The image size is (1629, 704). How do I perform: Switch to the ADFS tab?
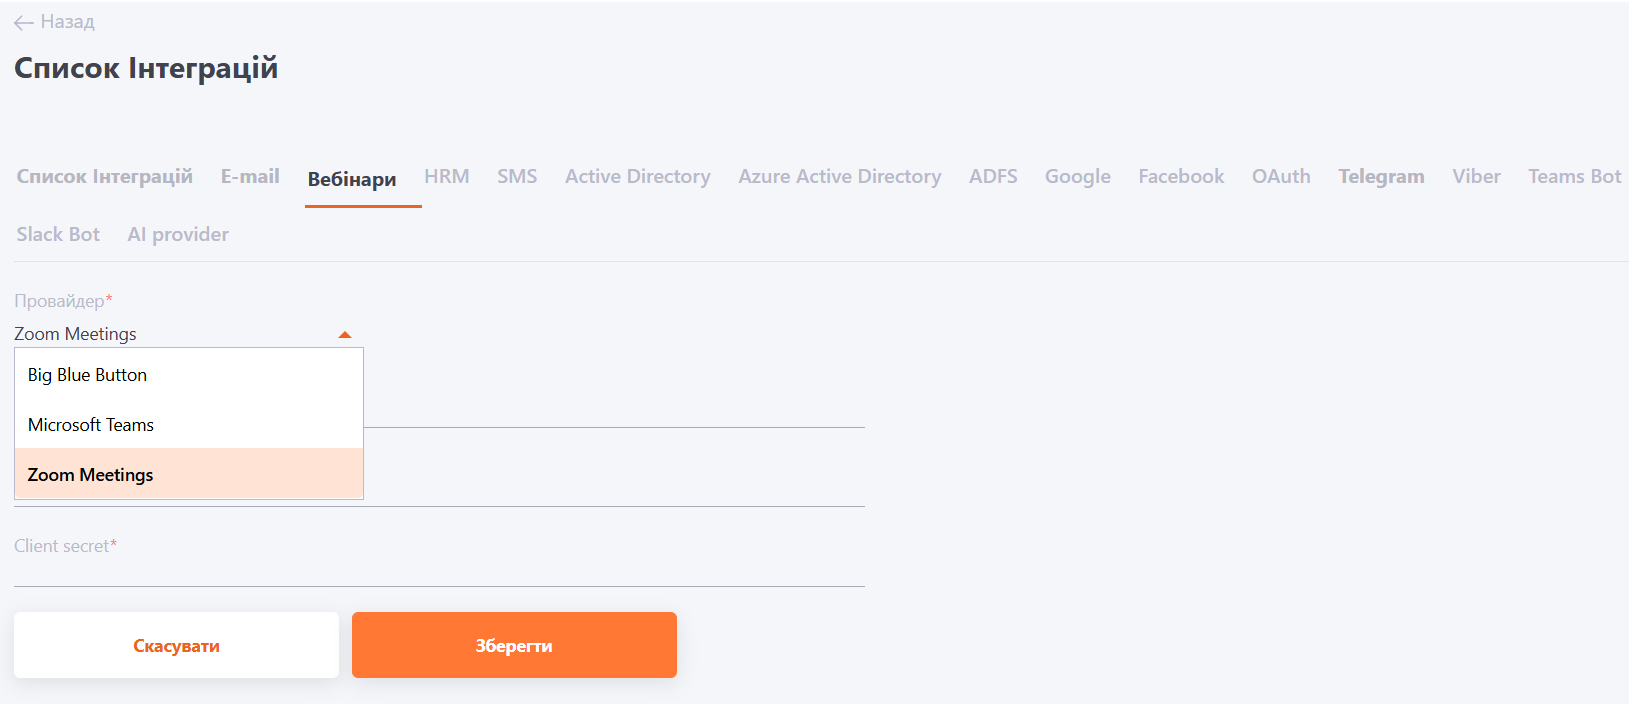coord(993,177)
